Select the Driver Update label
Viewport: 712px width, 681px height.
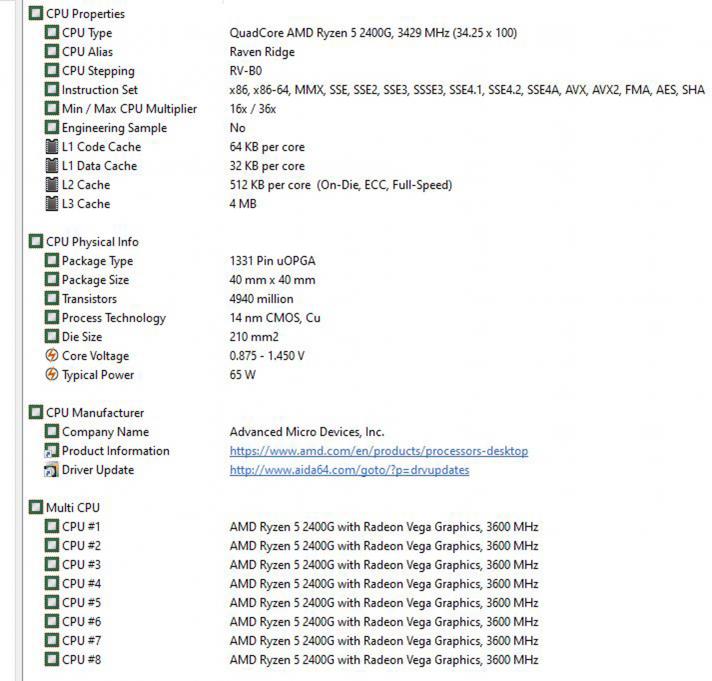pos(98,470)
